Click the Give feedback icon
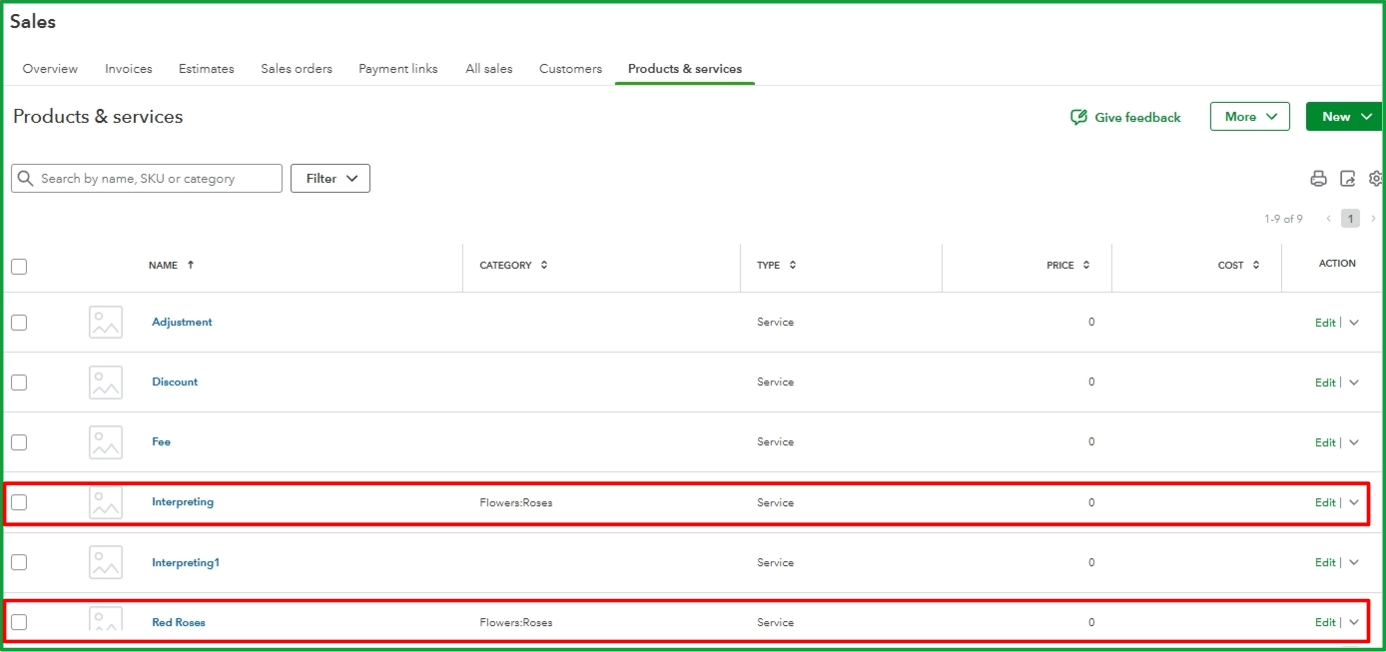The width and height of the screenshot is (1386, 652). 1077,116
